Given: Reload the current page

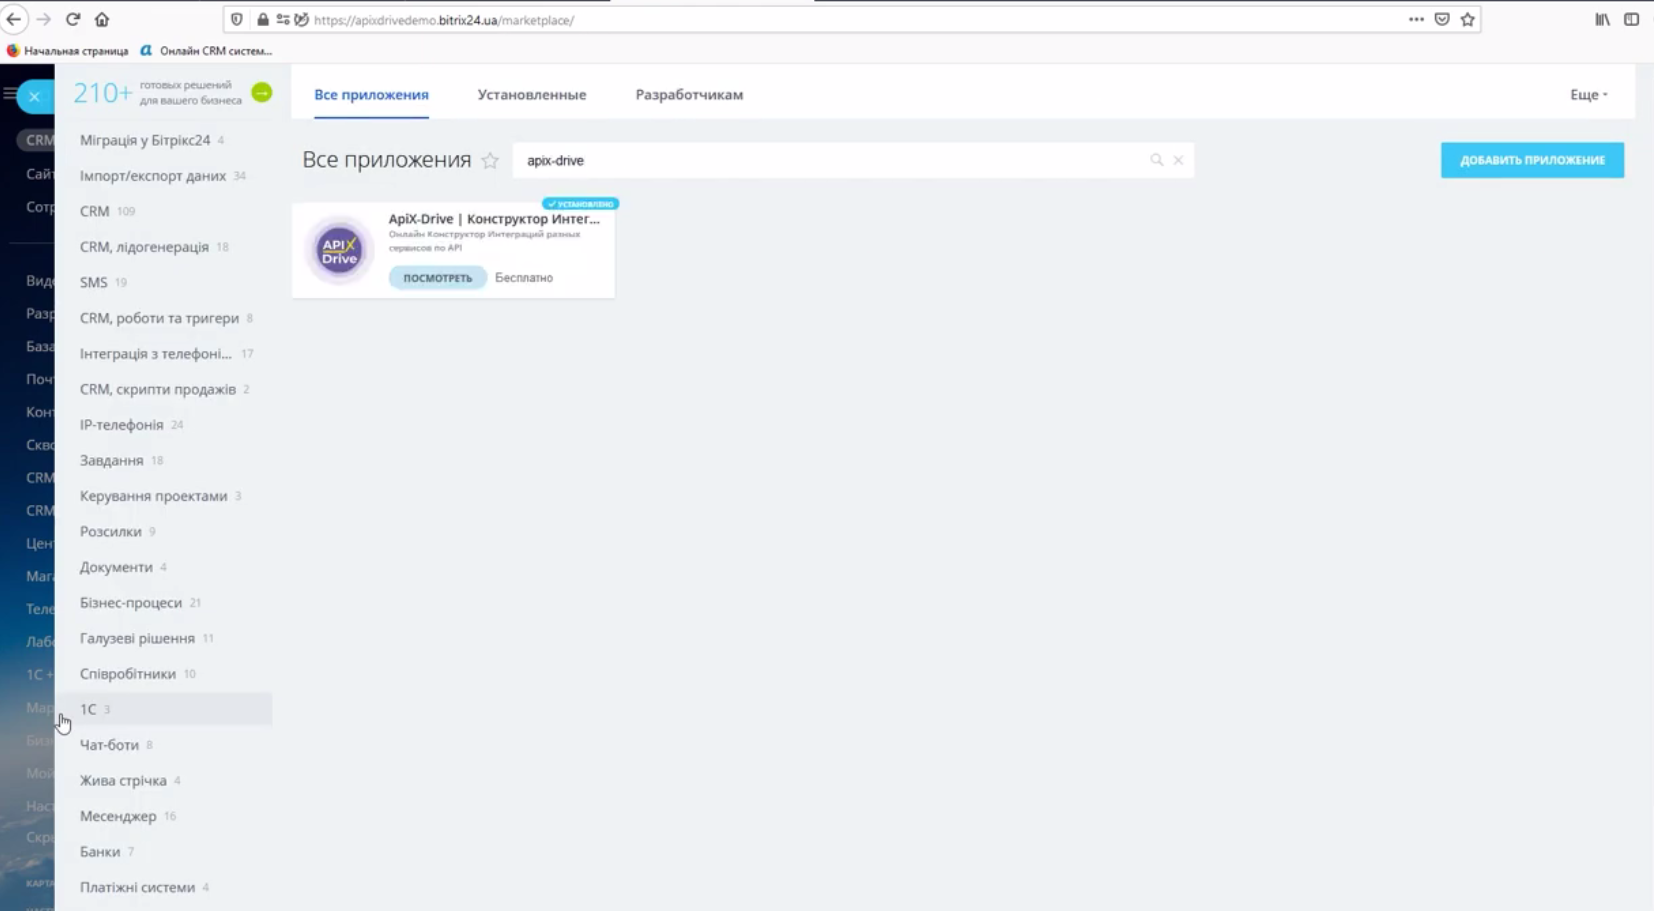Looking at the screenshot, I should (73, 19).
